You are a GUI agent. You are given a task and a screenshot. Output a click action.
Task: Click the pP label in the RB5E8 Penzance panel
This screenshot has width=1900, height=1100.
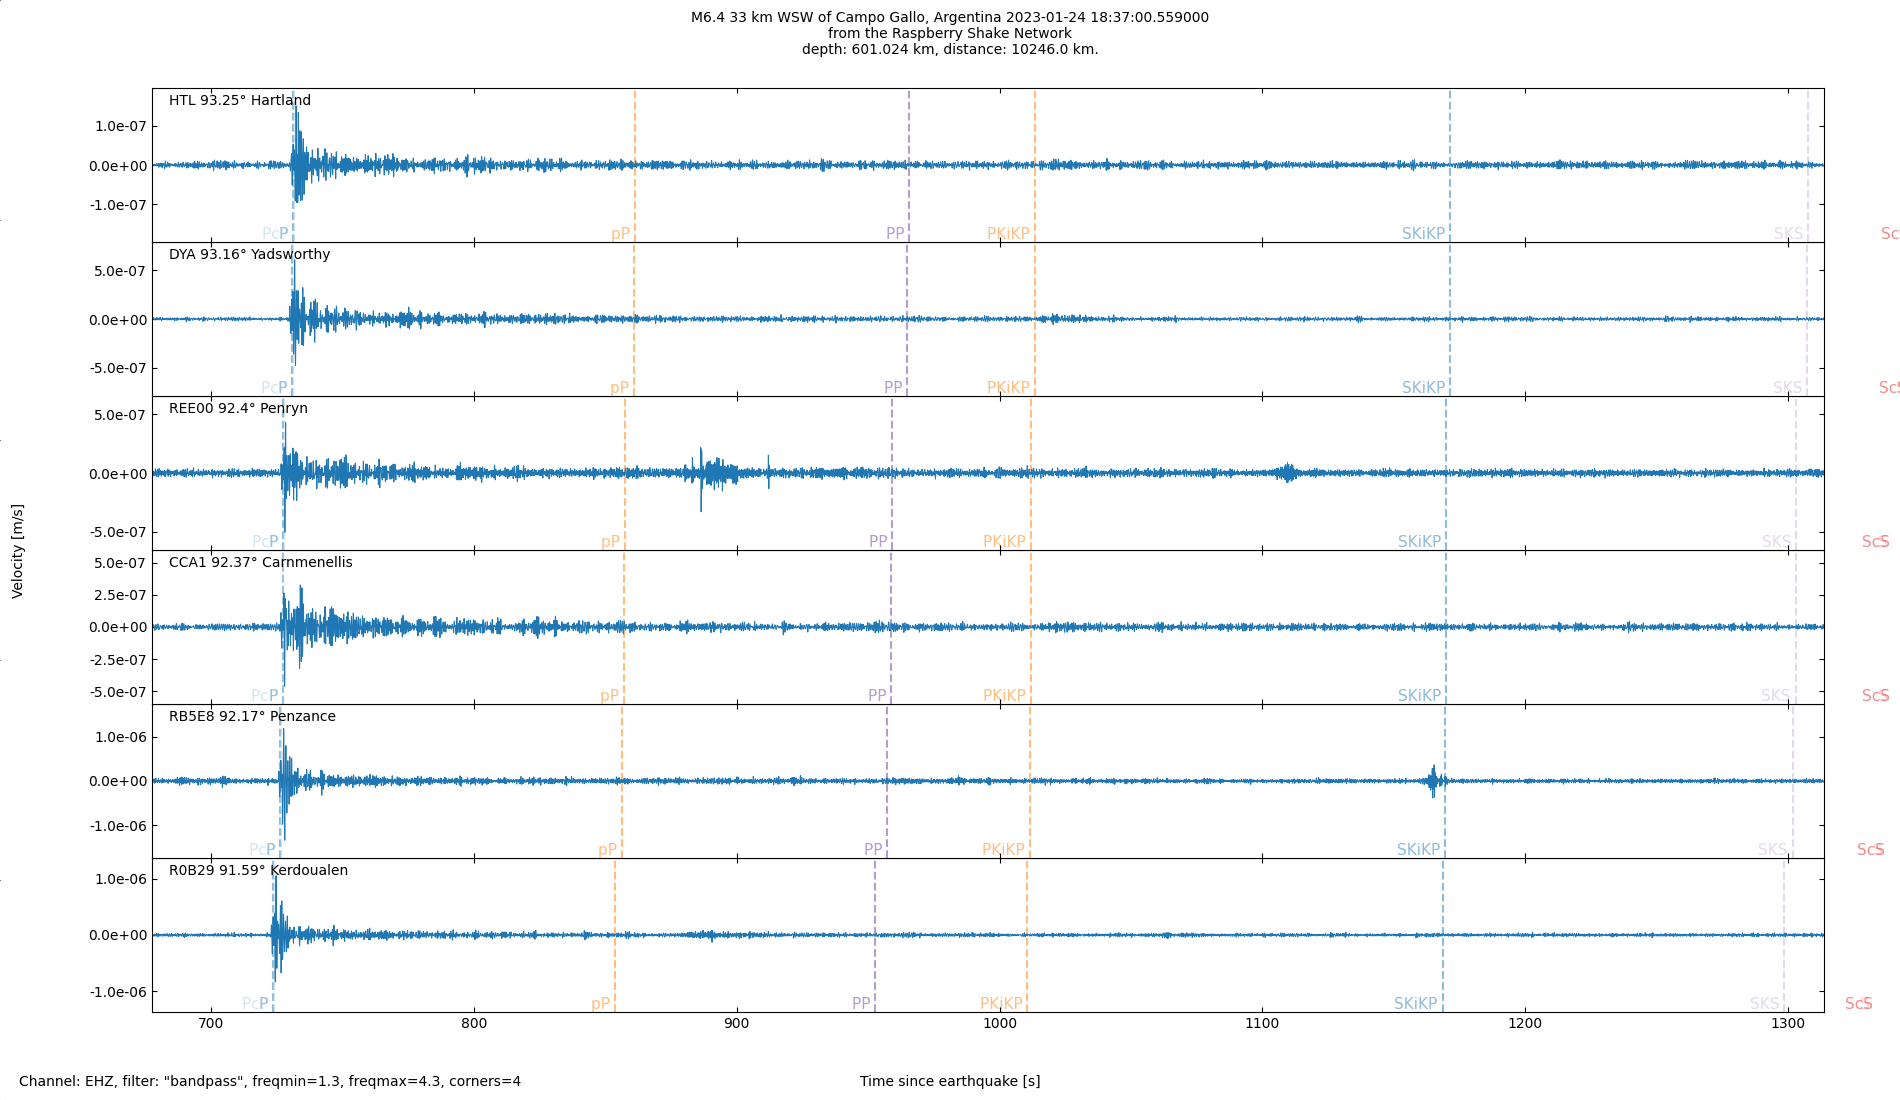608,850
